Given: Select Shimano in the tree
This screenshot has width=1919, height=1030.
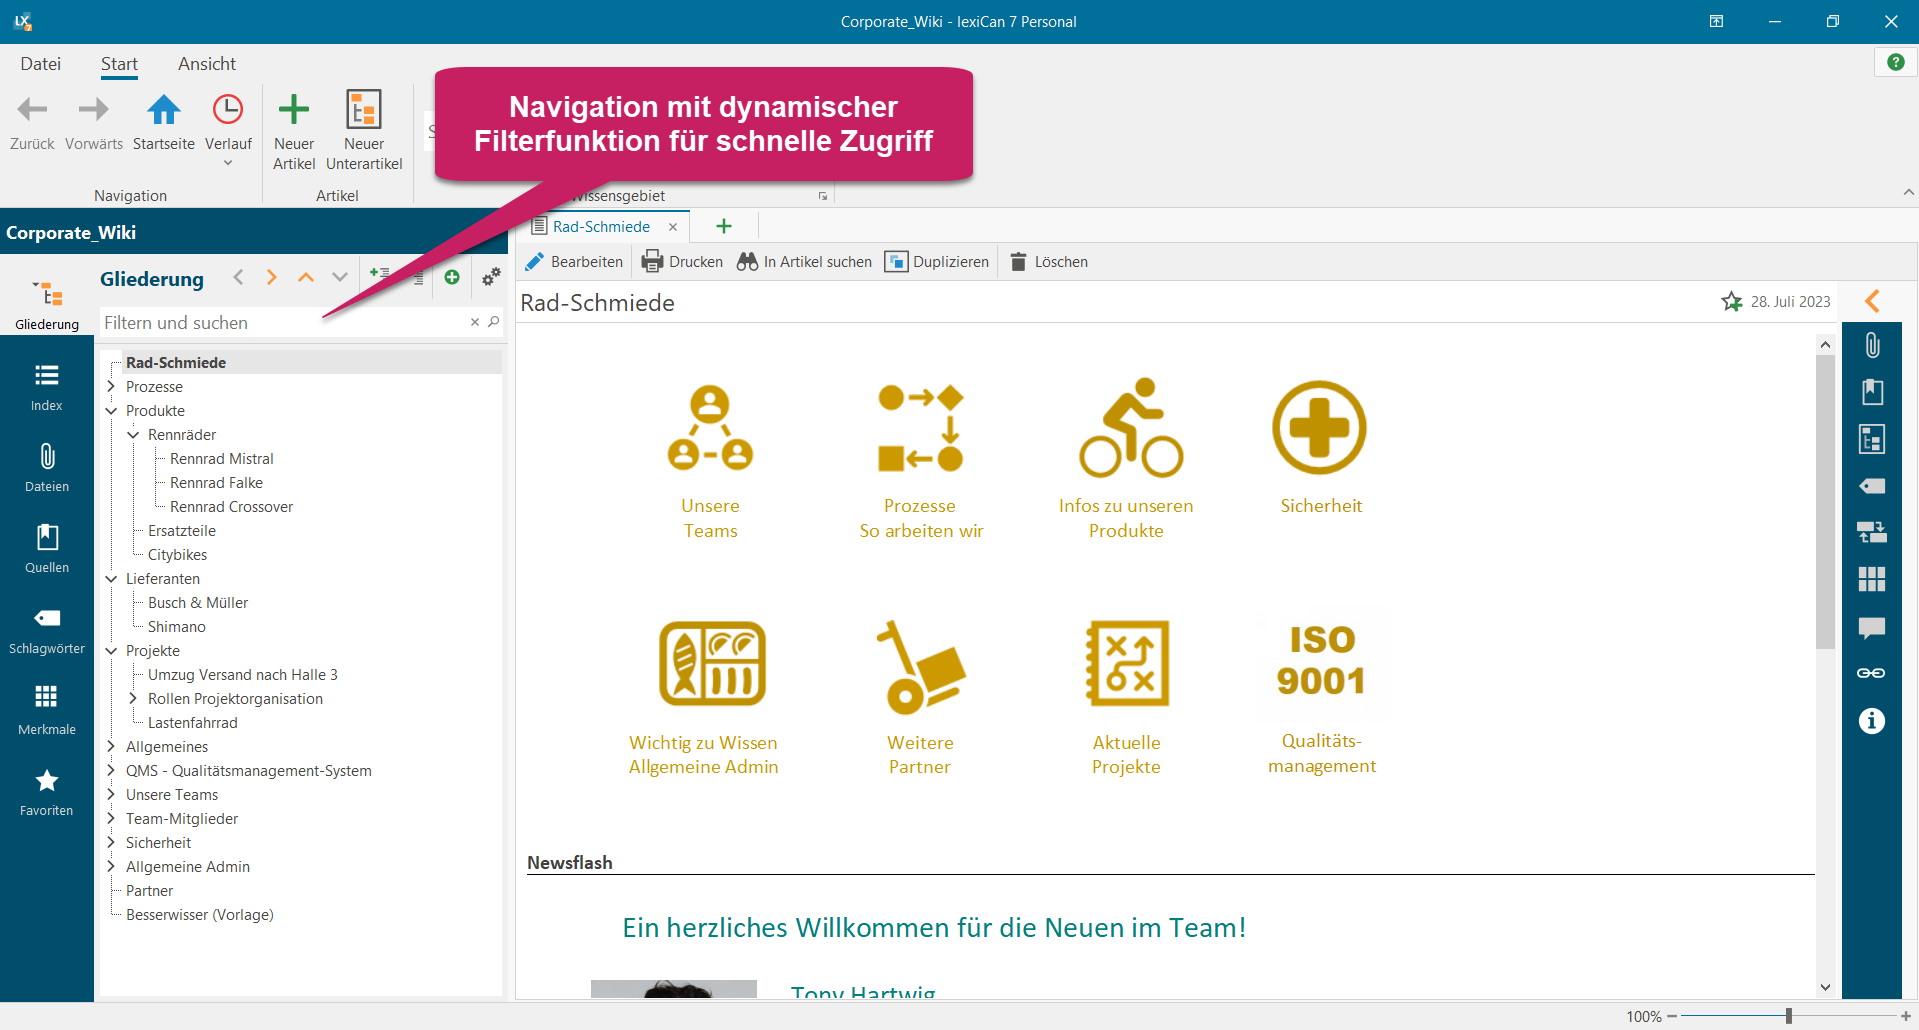Looking at the screenshot, I should [x=176, y=627].
